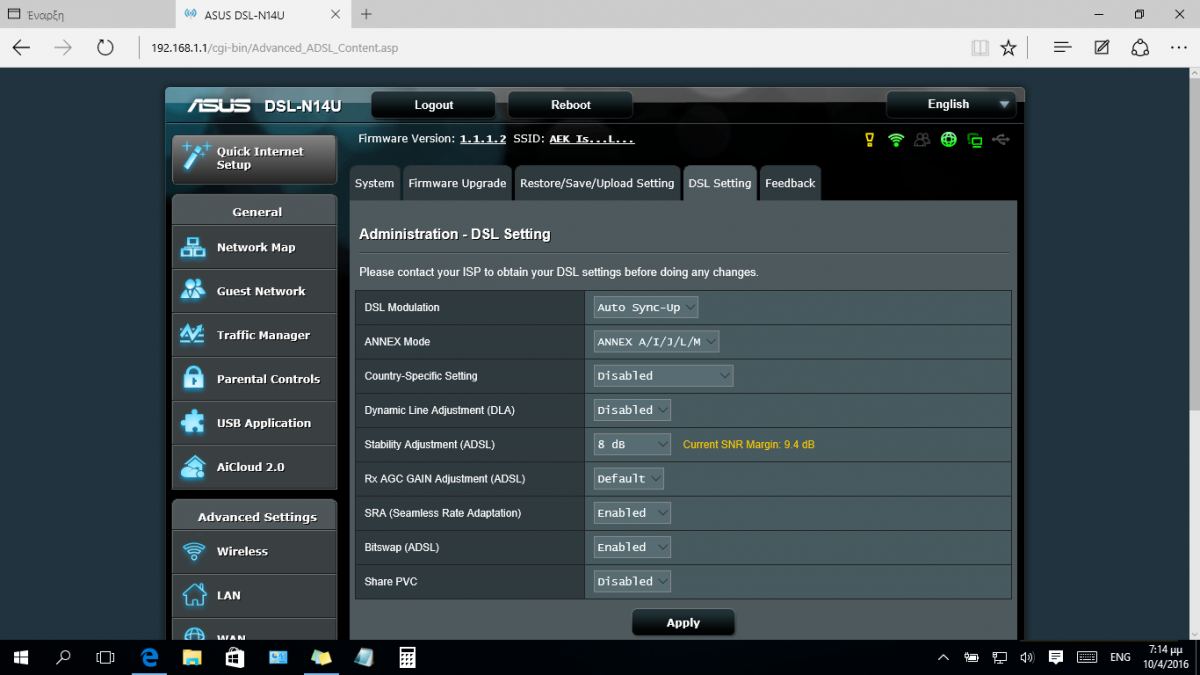The width and height of the screenshot is (1200, 675).
Task: Click the Reboot button
Action: point(570,105)
